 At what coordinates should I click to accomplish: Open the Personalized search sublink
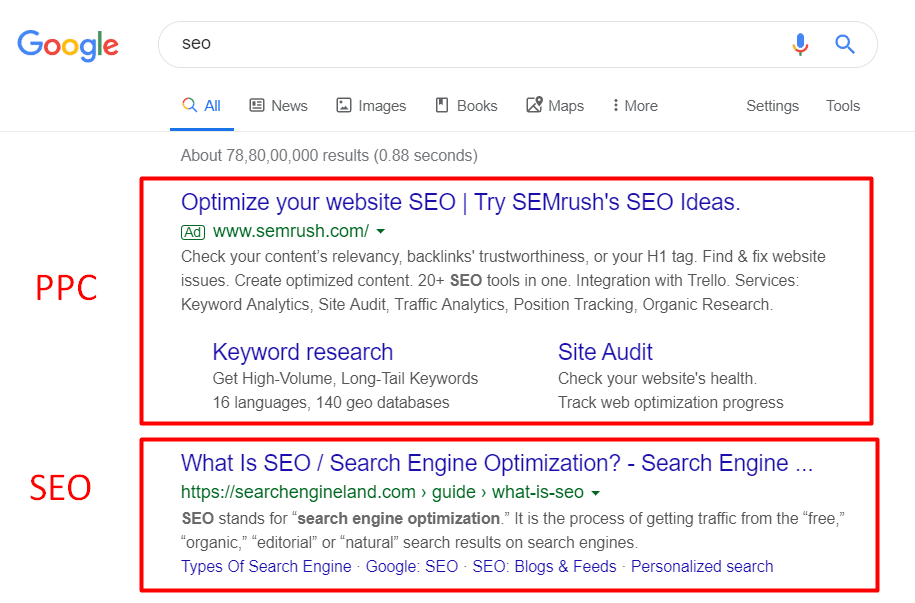coord(702,566)
